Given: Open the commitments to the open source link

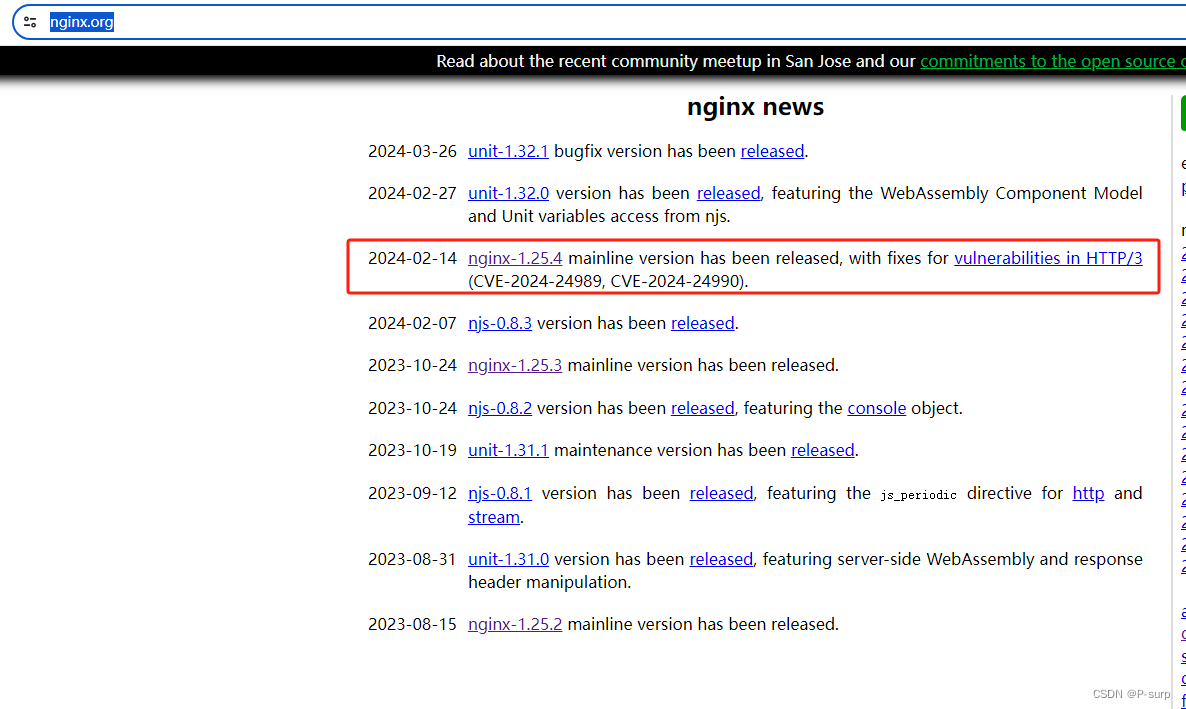Looking at the screenshot, I should (1053, 61).
